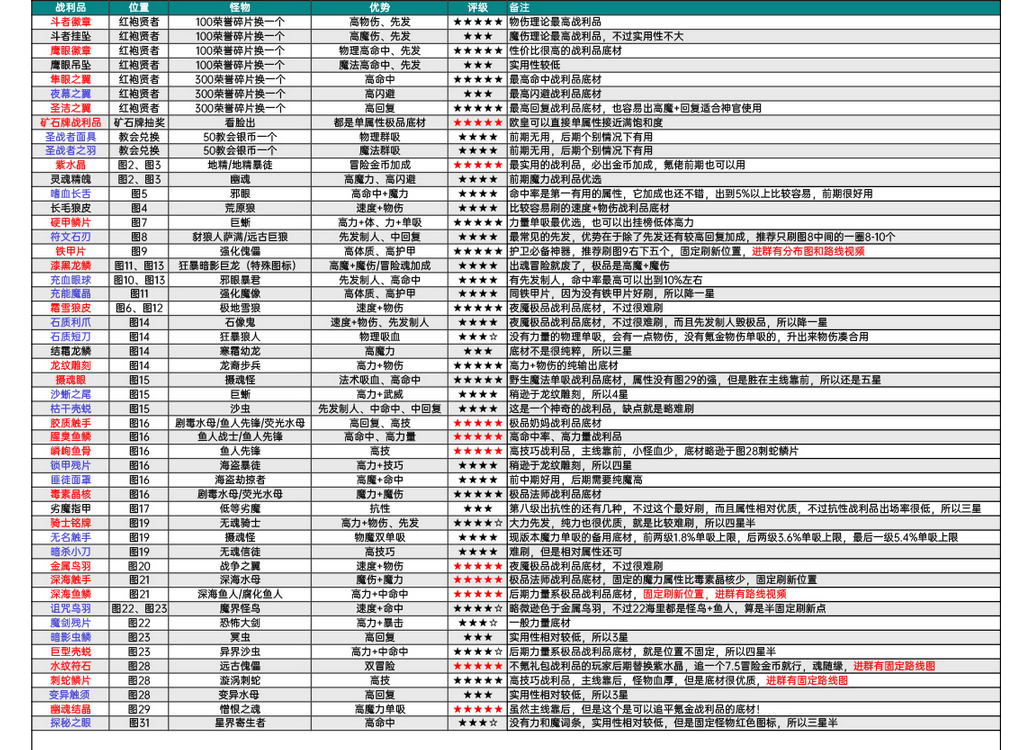Select the 怪物 column header

click(x=240, y=7)
